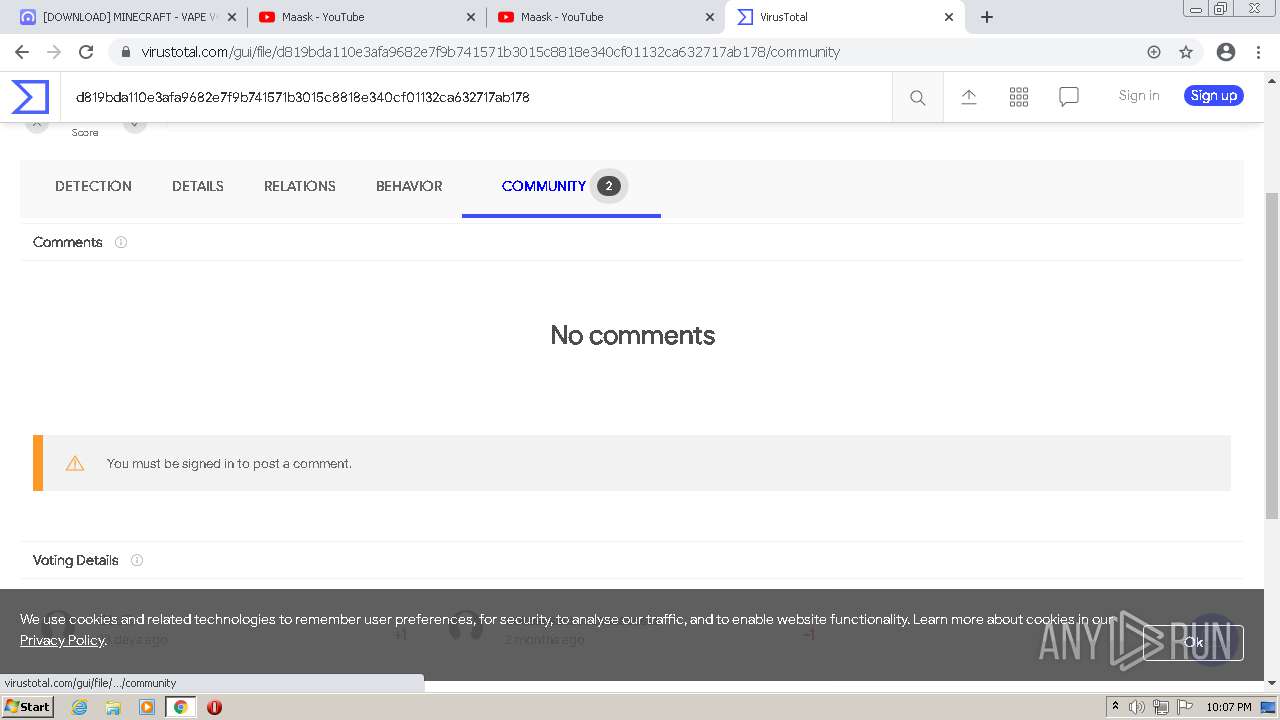1280x720 pixels.
Task: Switch to the DETAILS tab
Action: coord(198,186)
